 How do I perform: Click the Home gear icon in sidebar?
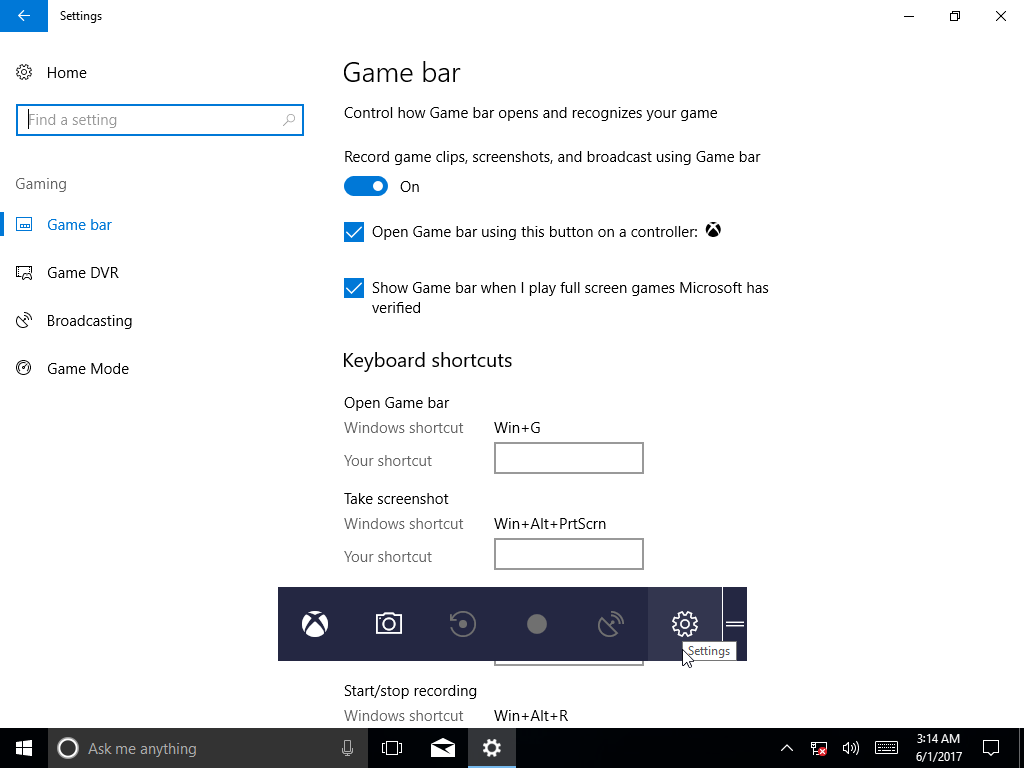tap(24, 72)
